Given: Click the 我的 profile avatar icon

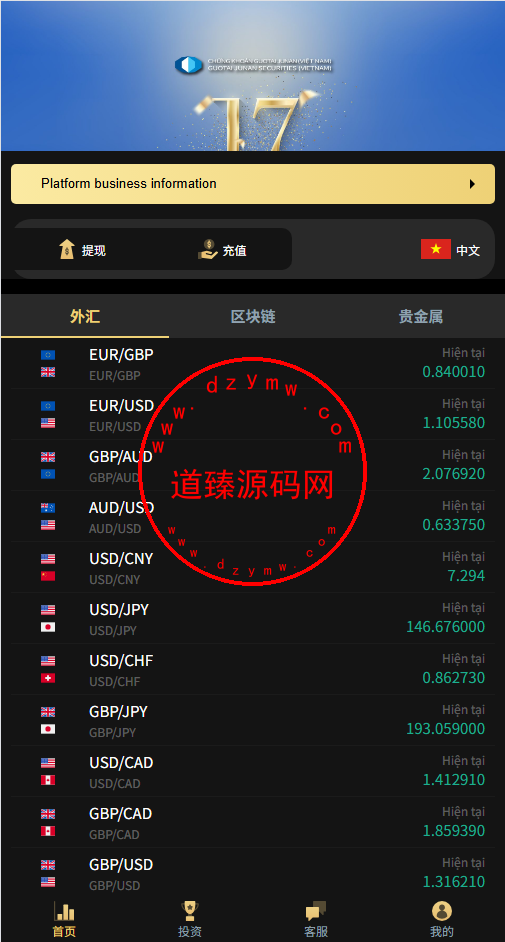Looking at the screenshot, I should point(442,911).
